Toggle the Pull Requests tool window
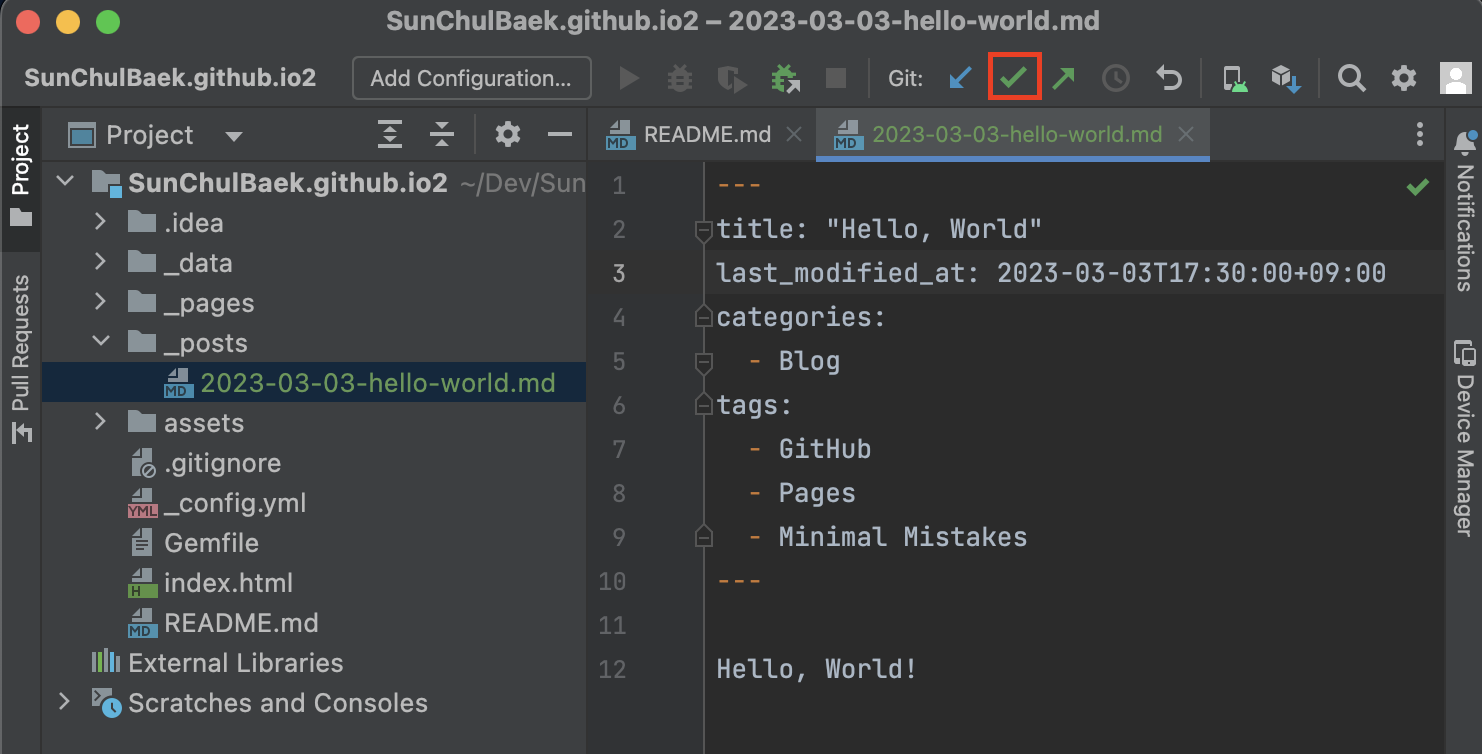The image size is (1482, 754). (x=21, y=358)
